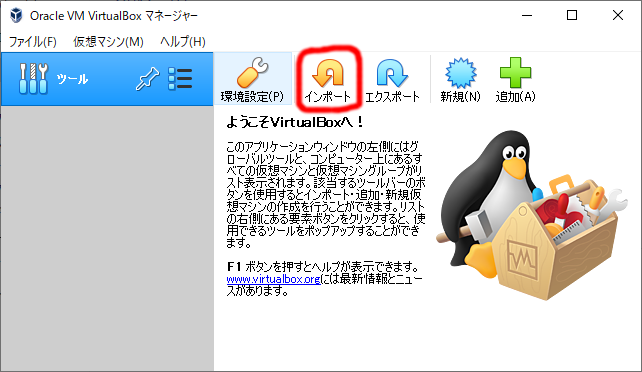The image size is (642, 372).
Task: Add an existing VM with 追加(A)
Action: pos(515,79)
